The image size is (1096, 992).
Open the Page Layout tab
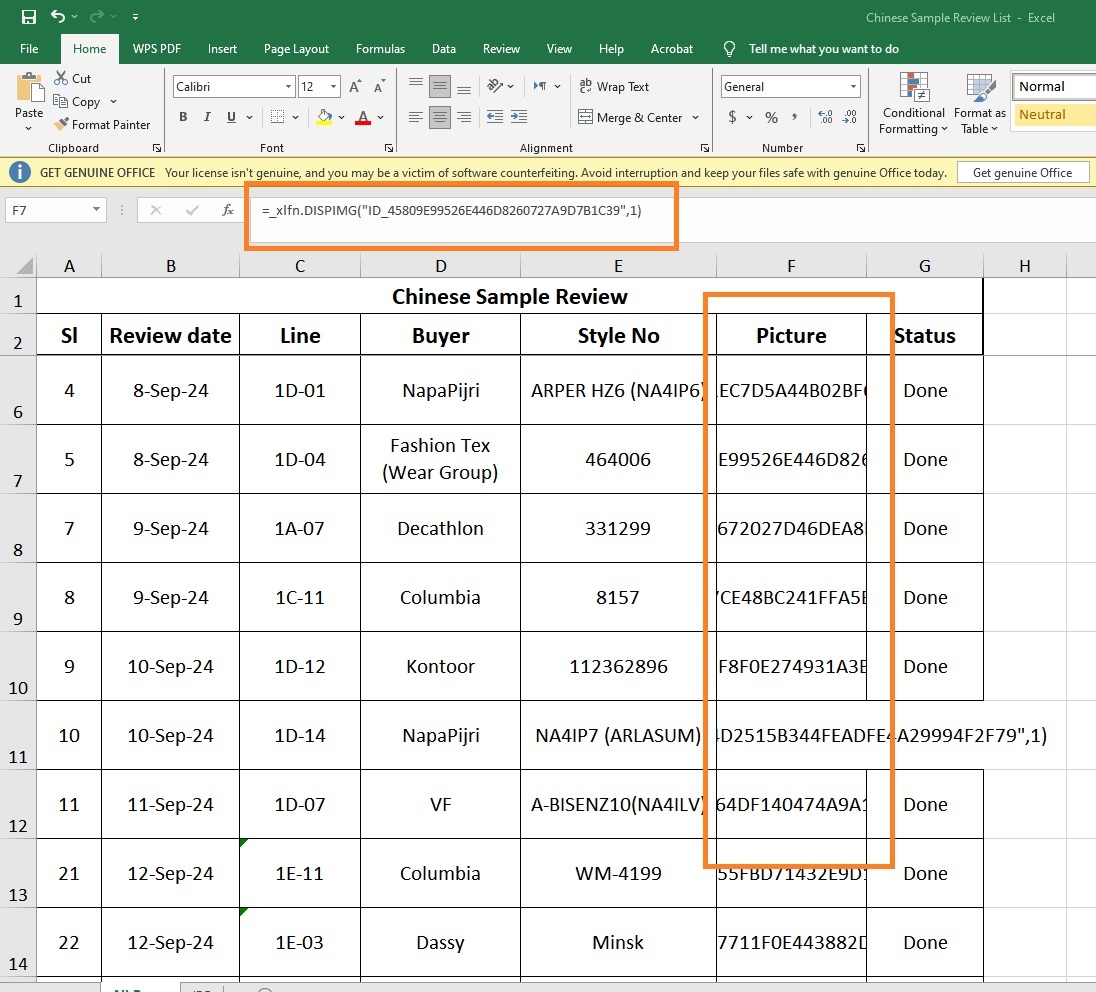(x=296, y=49)
